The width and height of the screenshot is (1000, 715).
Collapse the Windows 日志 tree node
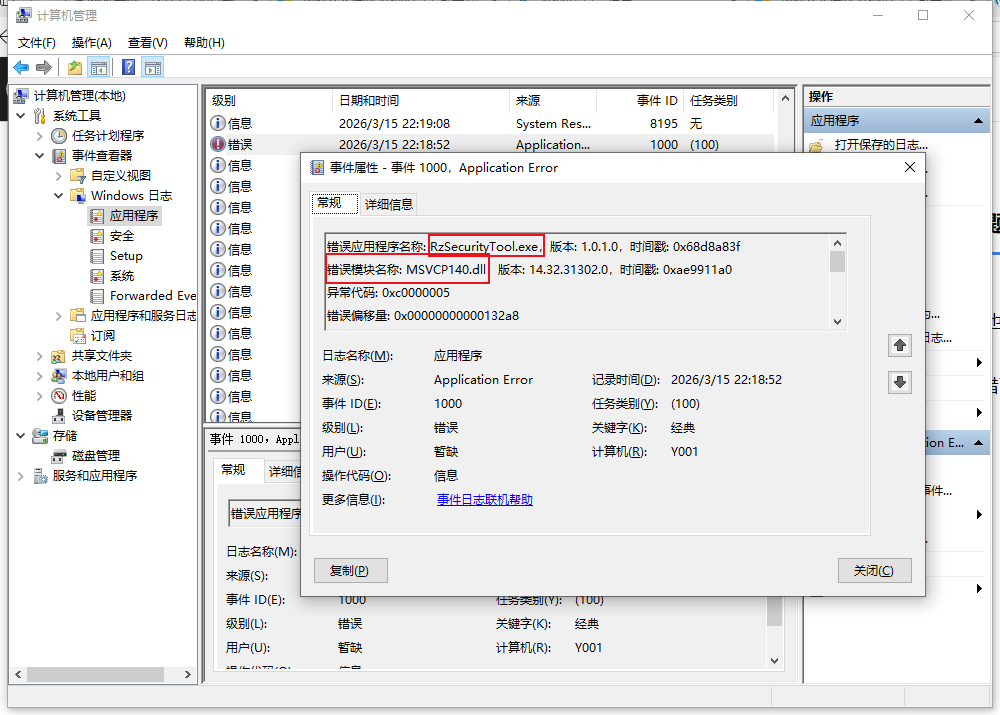click(59, 196)
